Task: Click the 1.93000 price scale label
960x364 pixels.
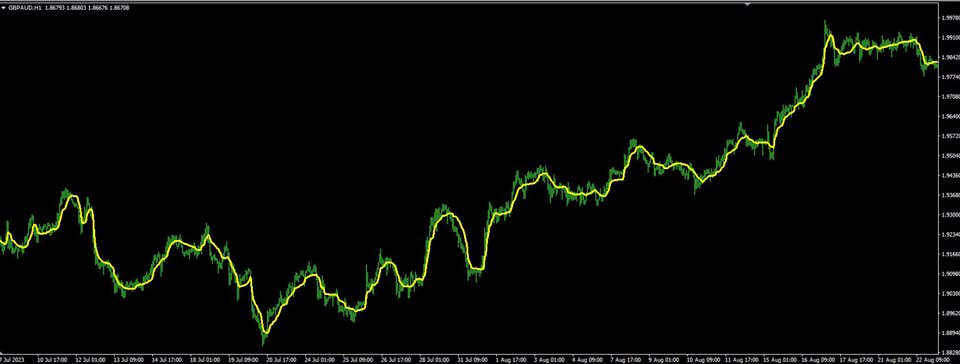Action: click(x=951, y=215)
